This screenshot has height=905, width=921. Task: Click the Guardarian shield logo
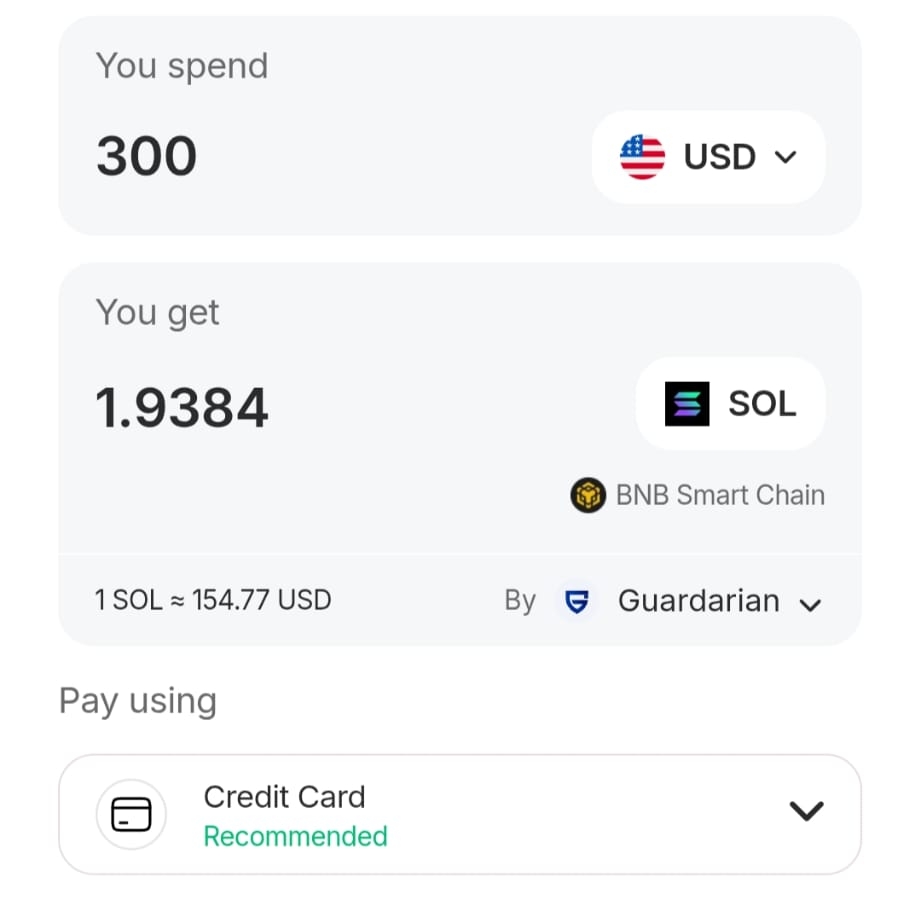[x=576, y=601]
